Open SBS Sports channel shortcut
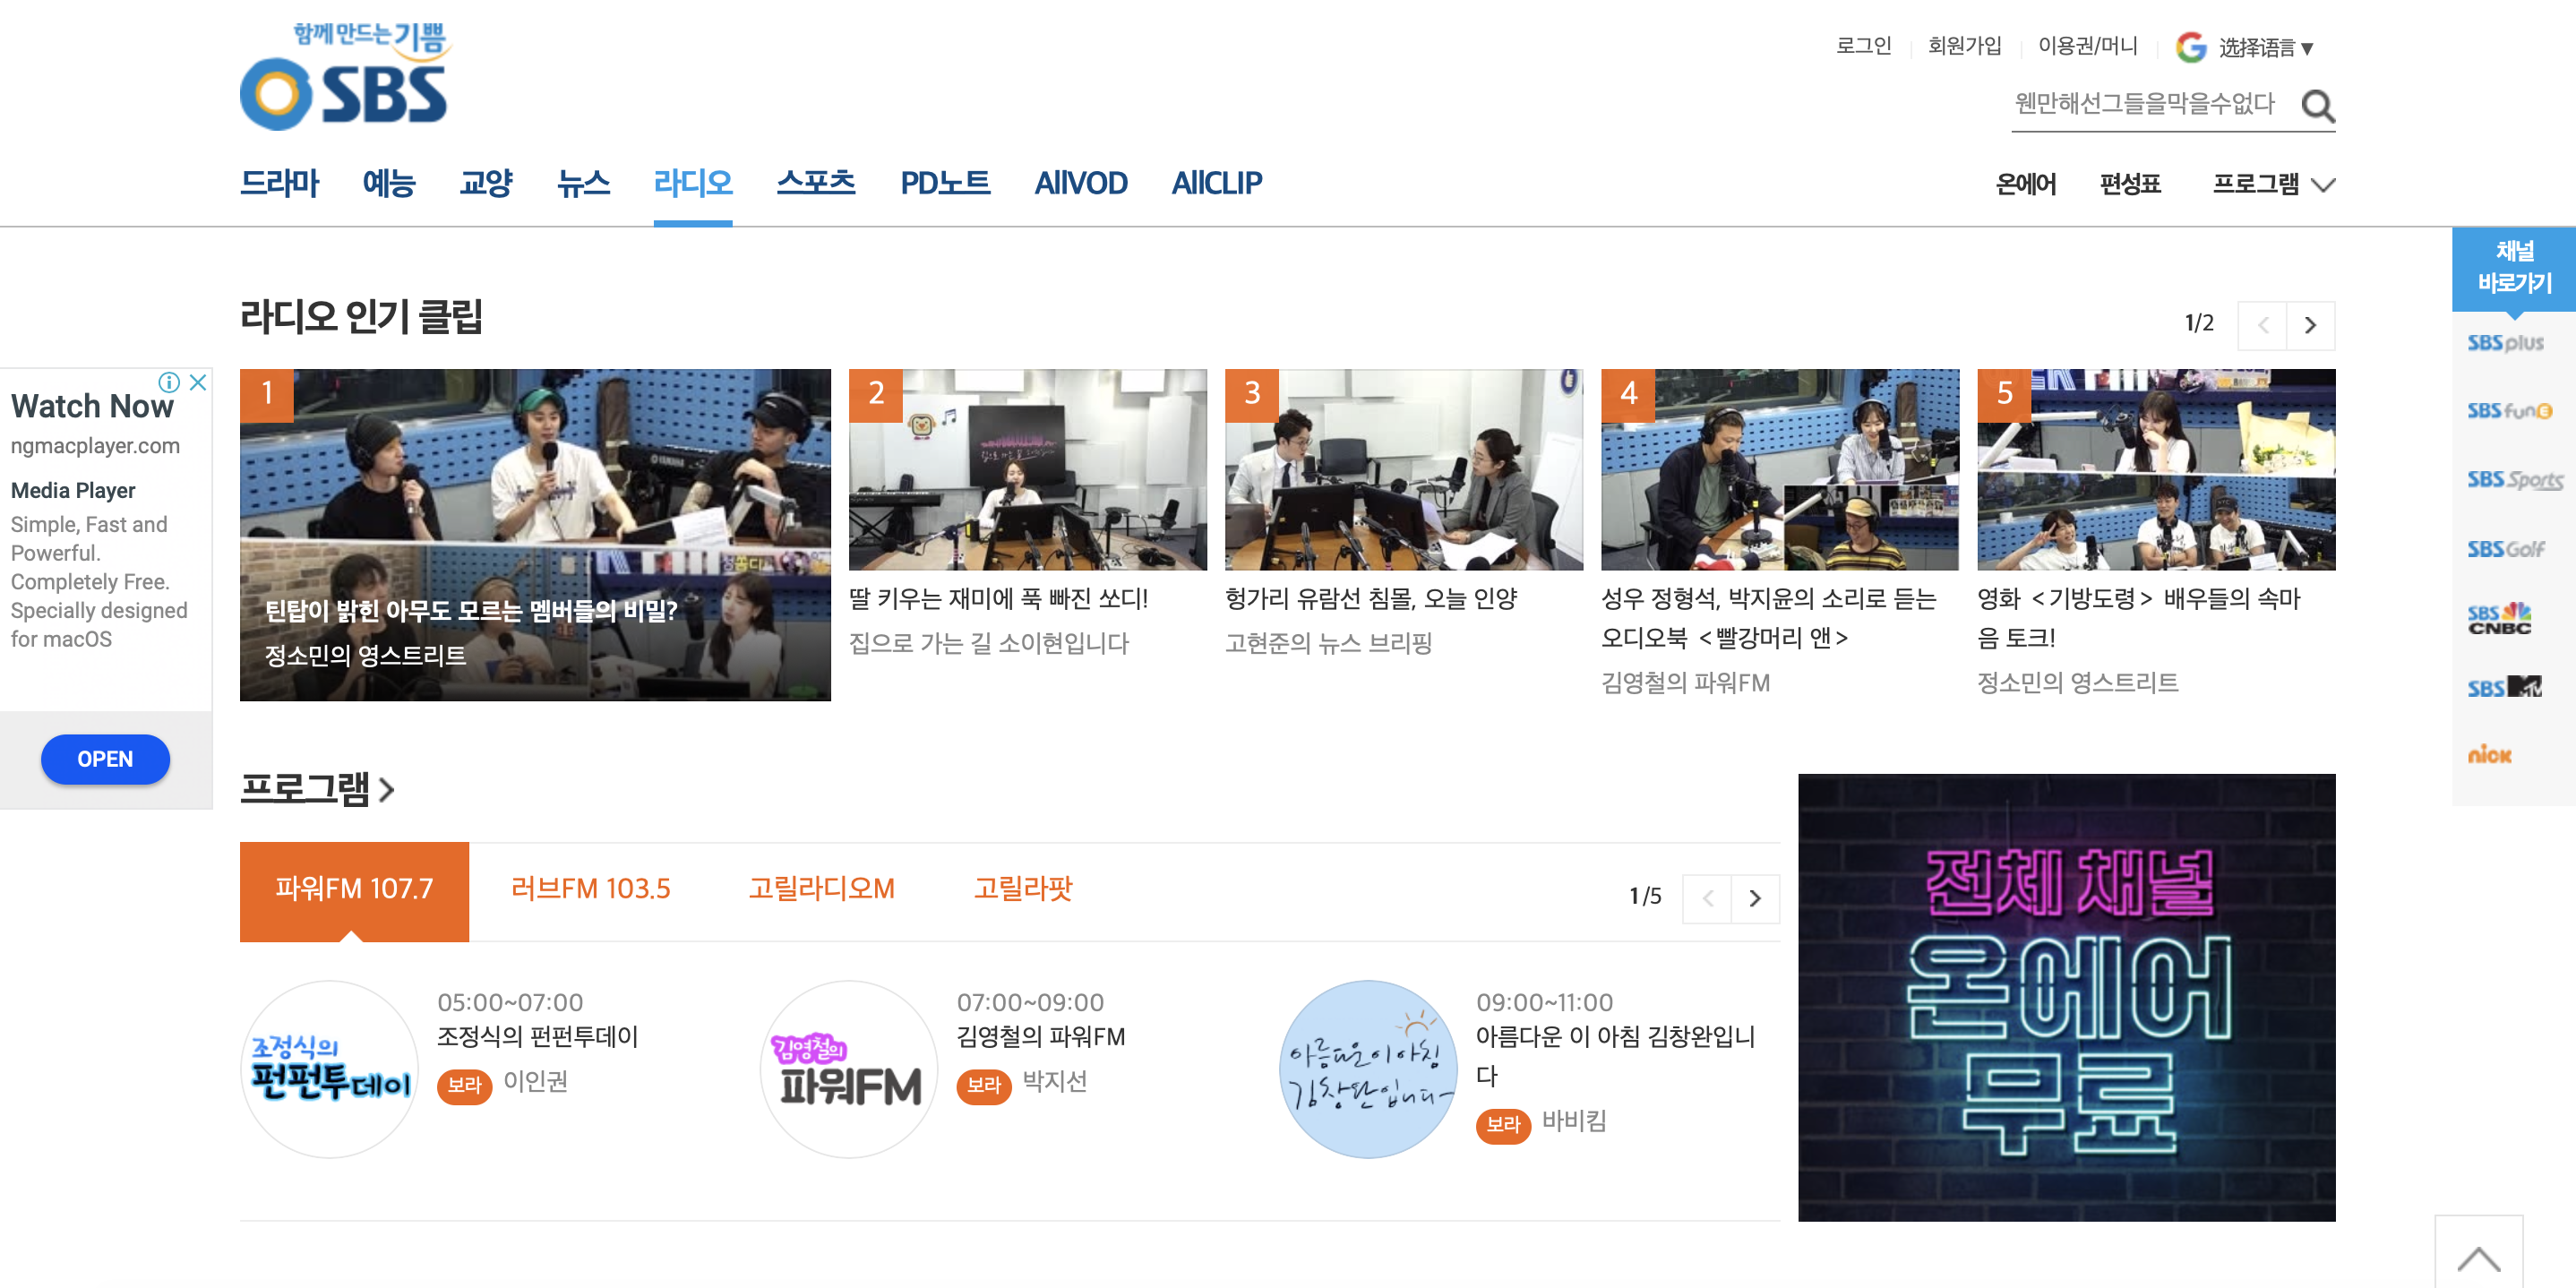This screenshot has height=1288, width=2576. click(x=2514, y=480)
